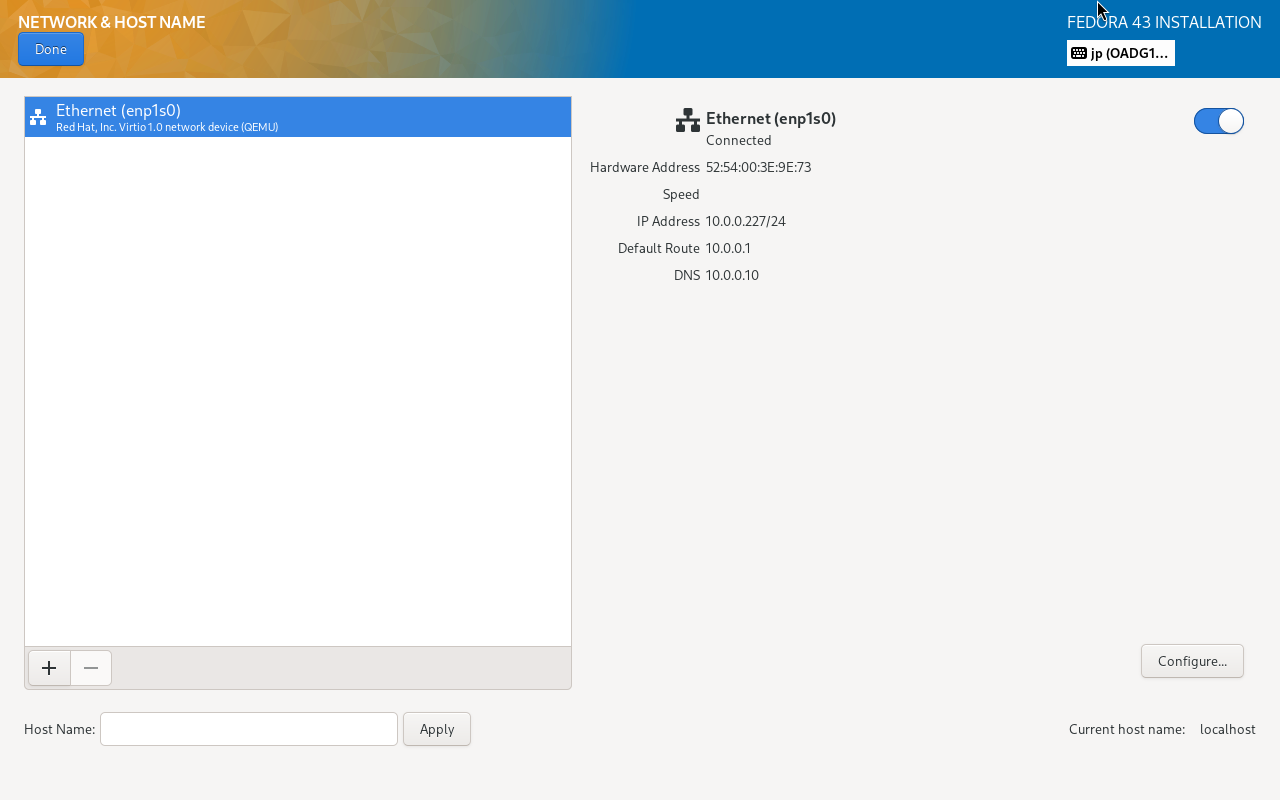The height and width of the screenshot is (800, 1280).
Task: Click the DNS value 10.0.0.10
Action: pos(732,275)
